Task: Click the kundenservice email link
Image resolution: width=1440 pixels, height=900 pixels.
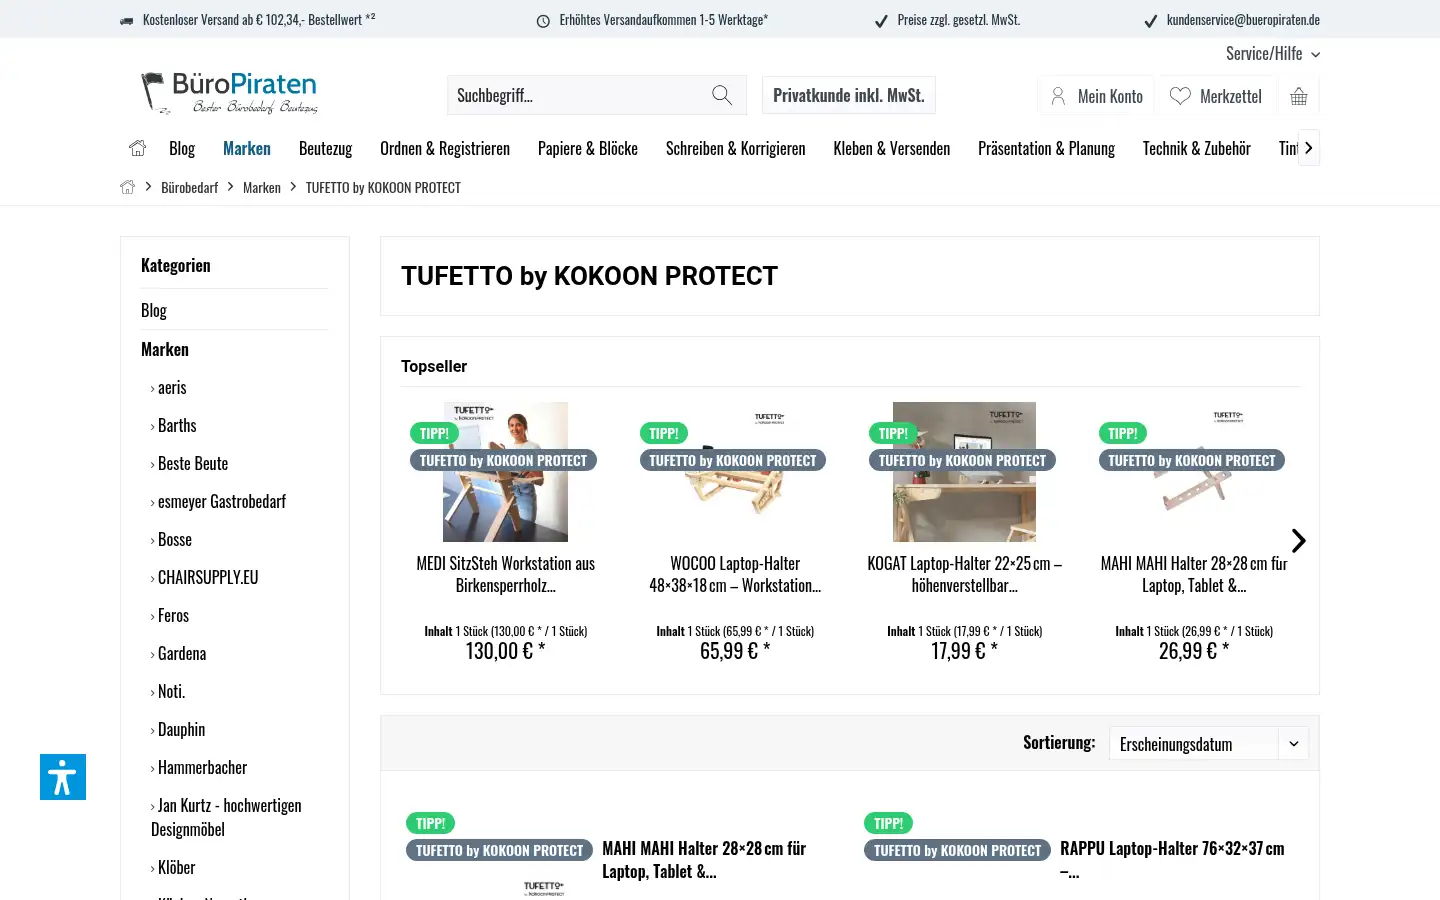Action: point(1243,20)
